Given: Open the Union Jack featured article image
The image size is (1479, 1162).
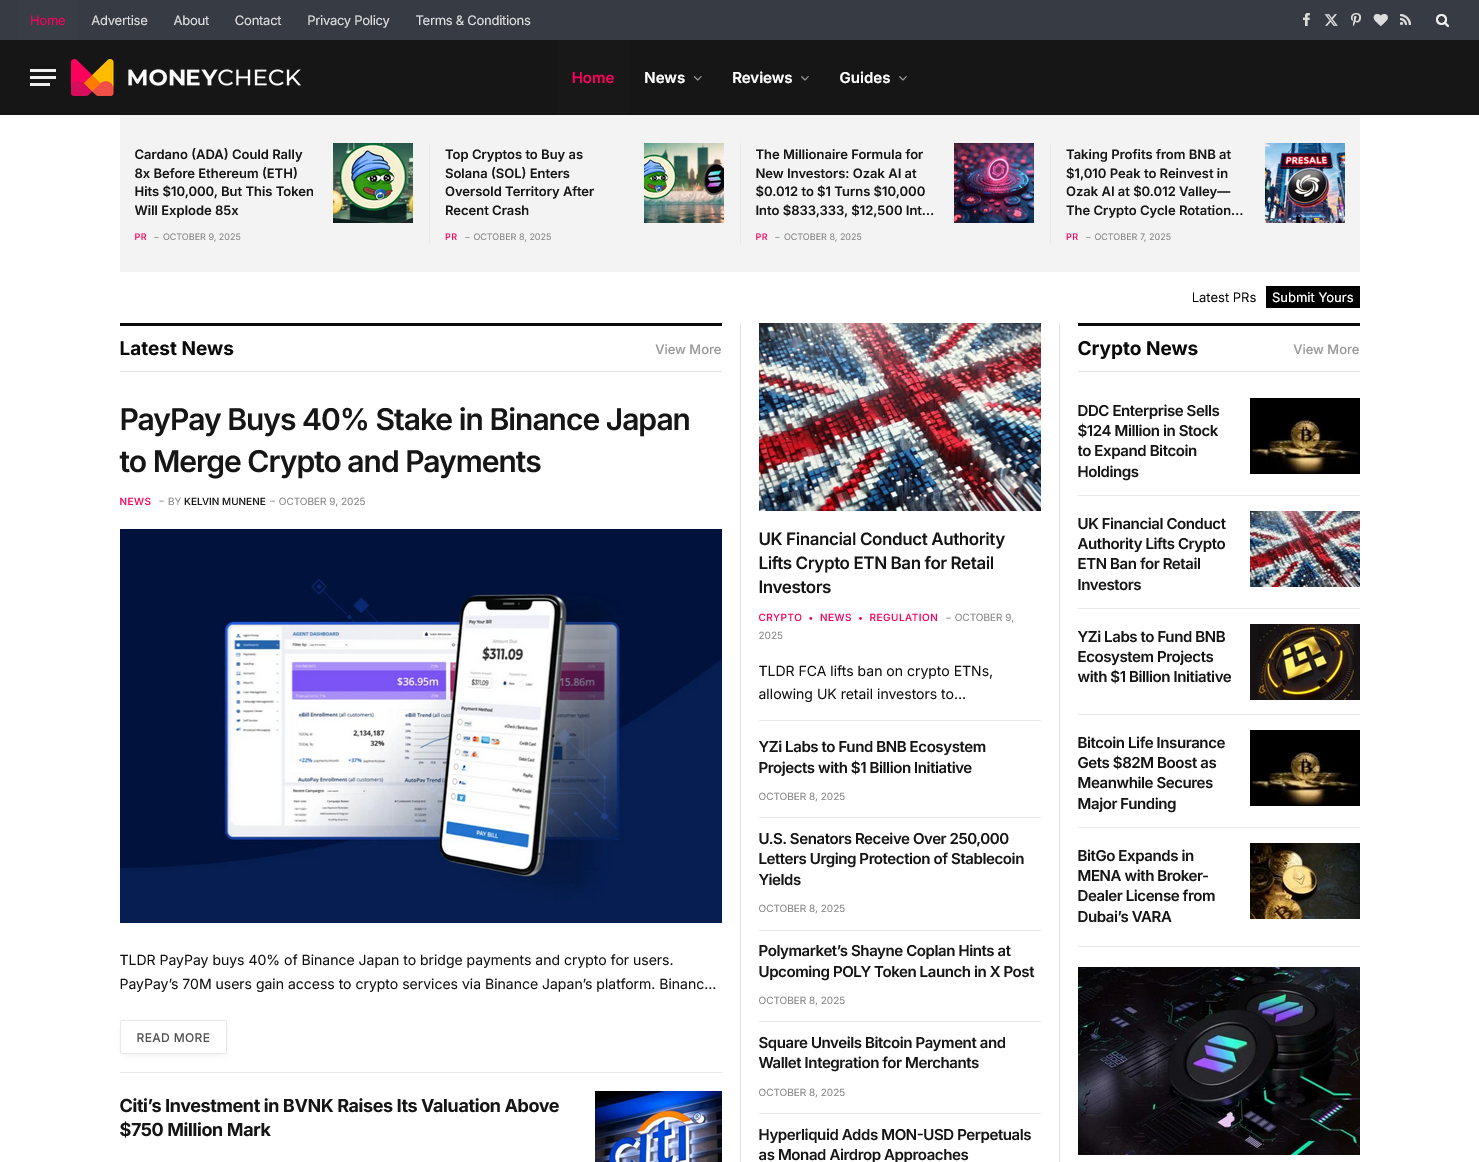Looking at the screenshot, I should coord(899,417).
